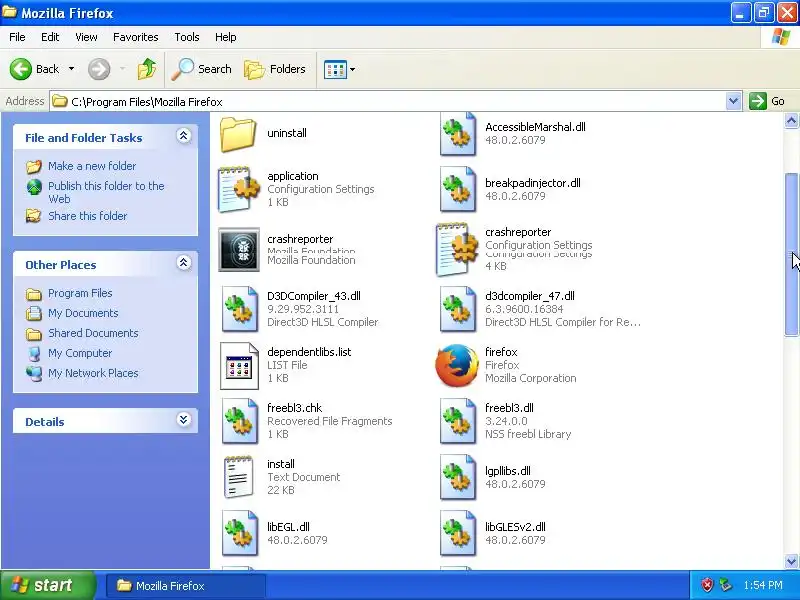
Task: Click Publish this folder to the Web
Action: pyautogui.click(x=106, y=192)
